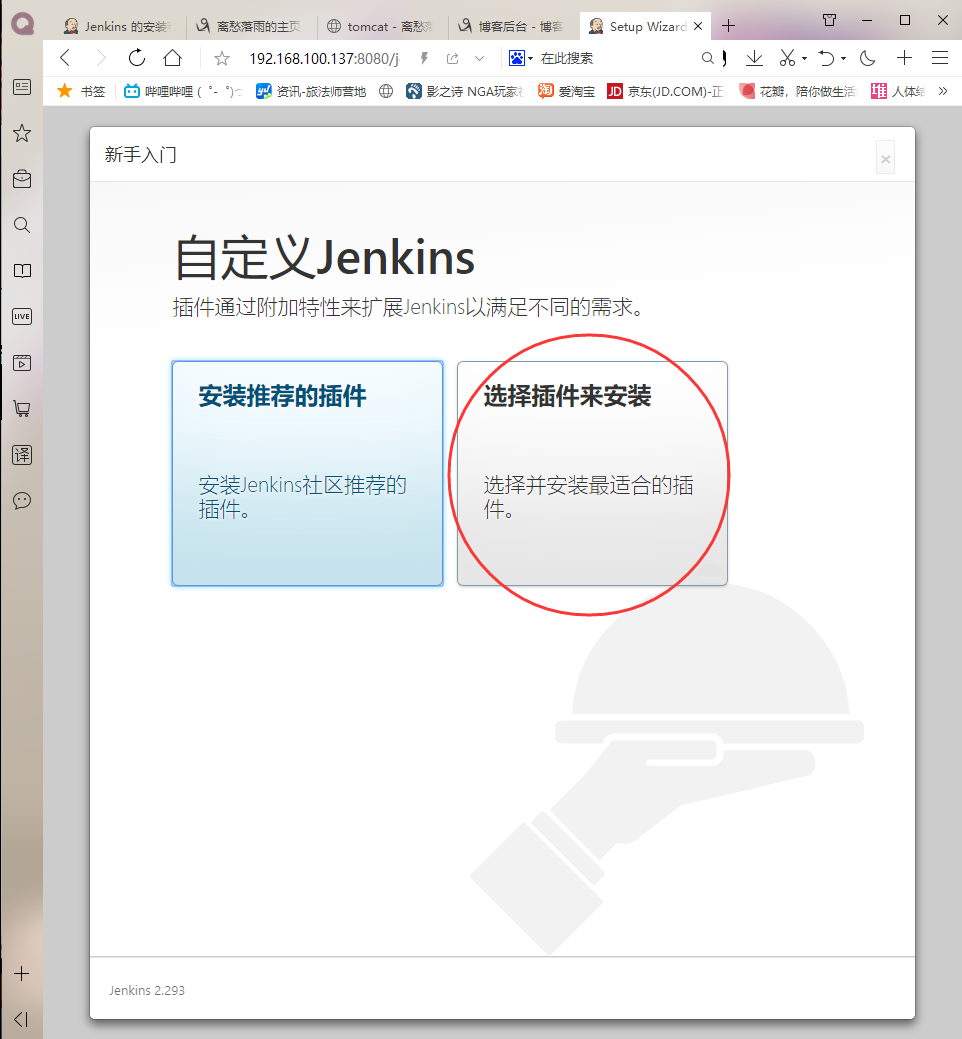
Task: Expand the address bar dropdown chevron
Action: pos(480,58)
